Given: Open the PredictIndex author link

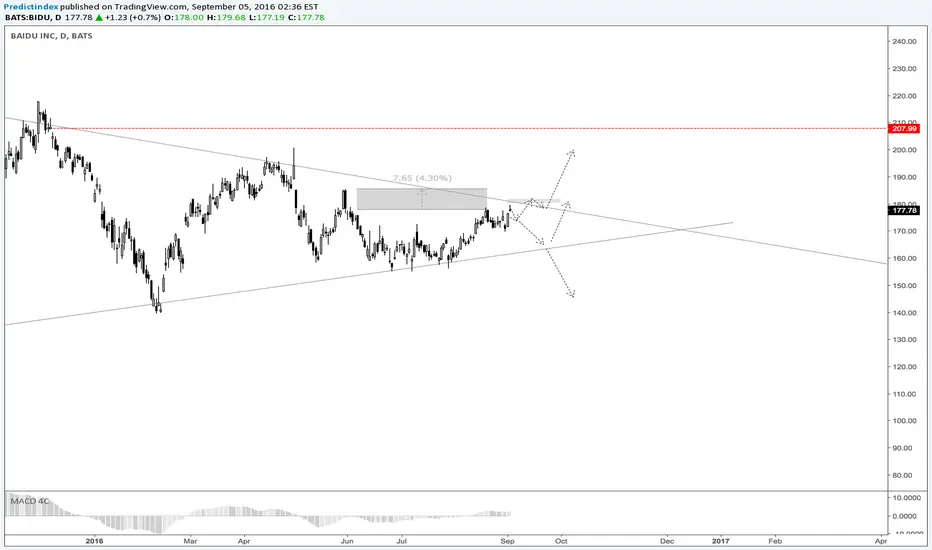Looking at the screenshot, I should [x=32, y=7].
